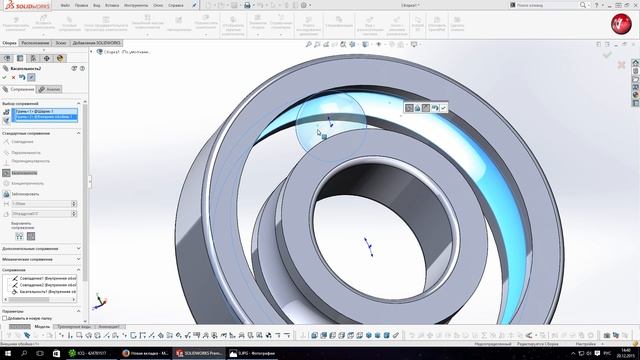Viewport: 640px width, 360px height.
Task: Open the DisplayManager colored sphere tab
Action: (x=60, y=58)
